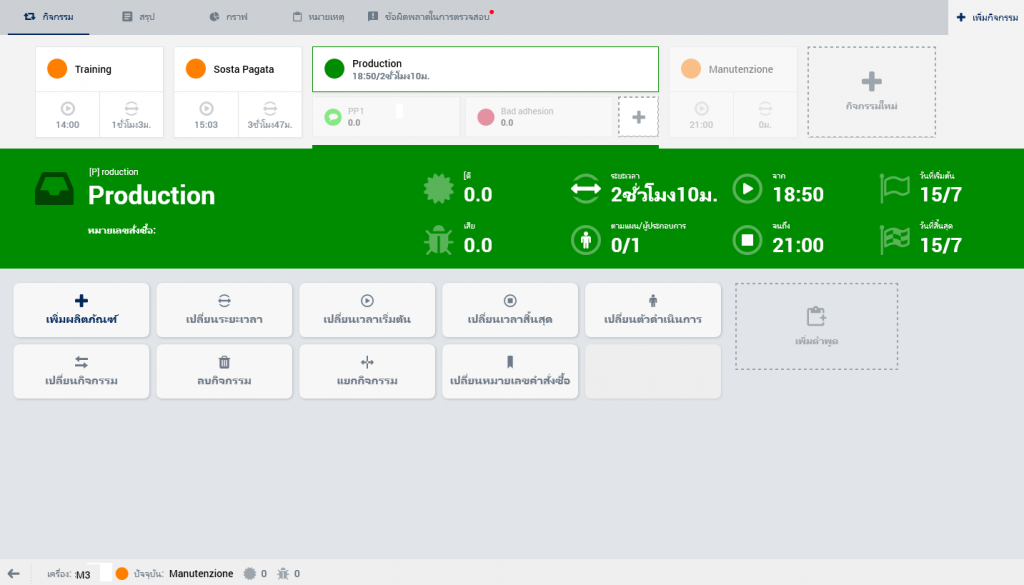Open the ข้อผิดพลาดในการตรวจสอบ tab
Image resolution: width=1024 pixels, height=585 pixels.
(428, 17)
